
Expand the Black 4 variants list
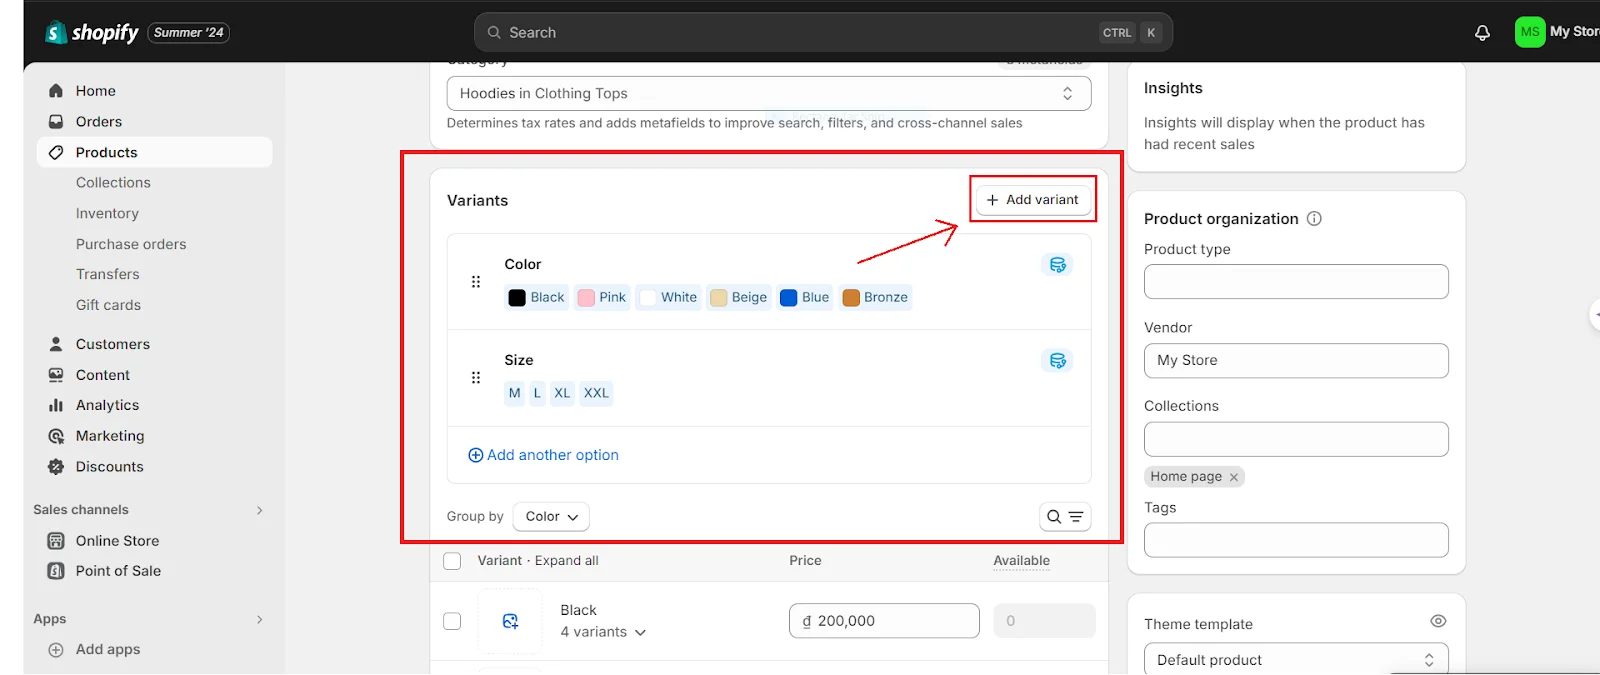(x=603, y=632)
